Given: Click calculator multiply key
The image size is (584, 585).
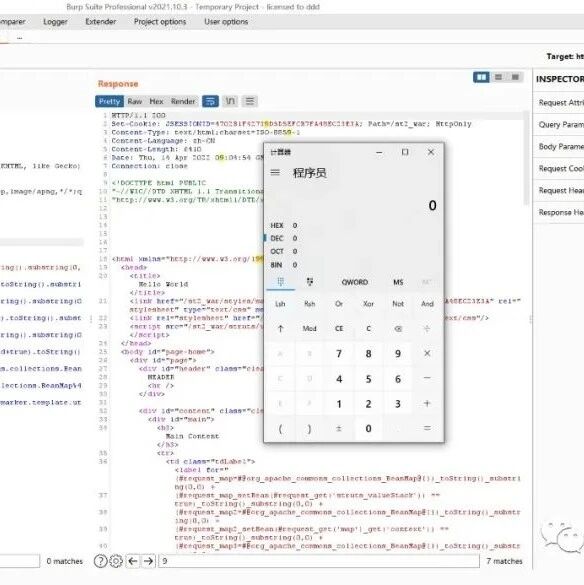Looking at the screenshot, I should pos(427,353).
